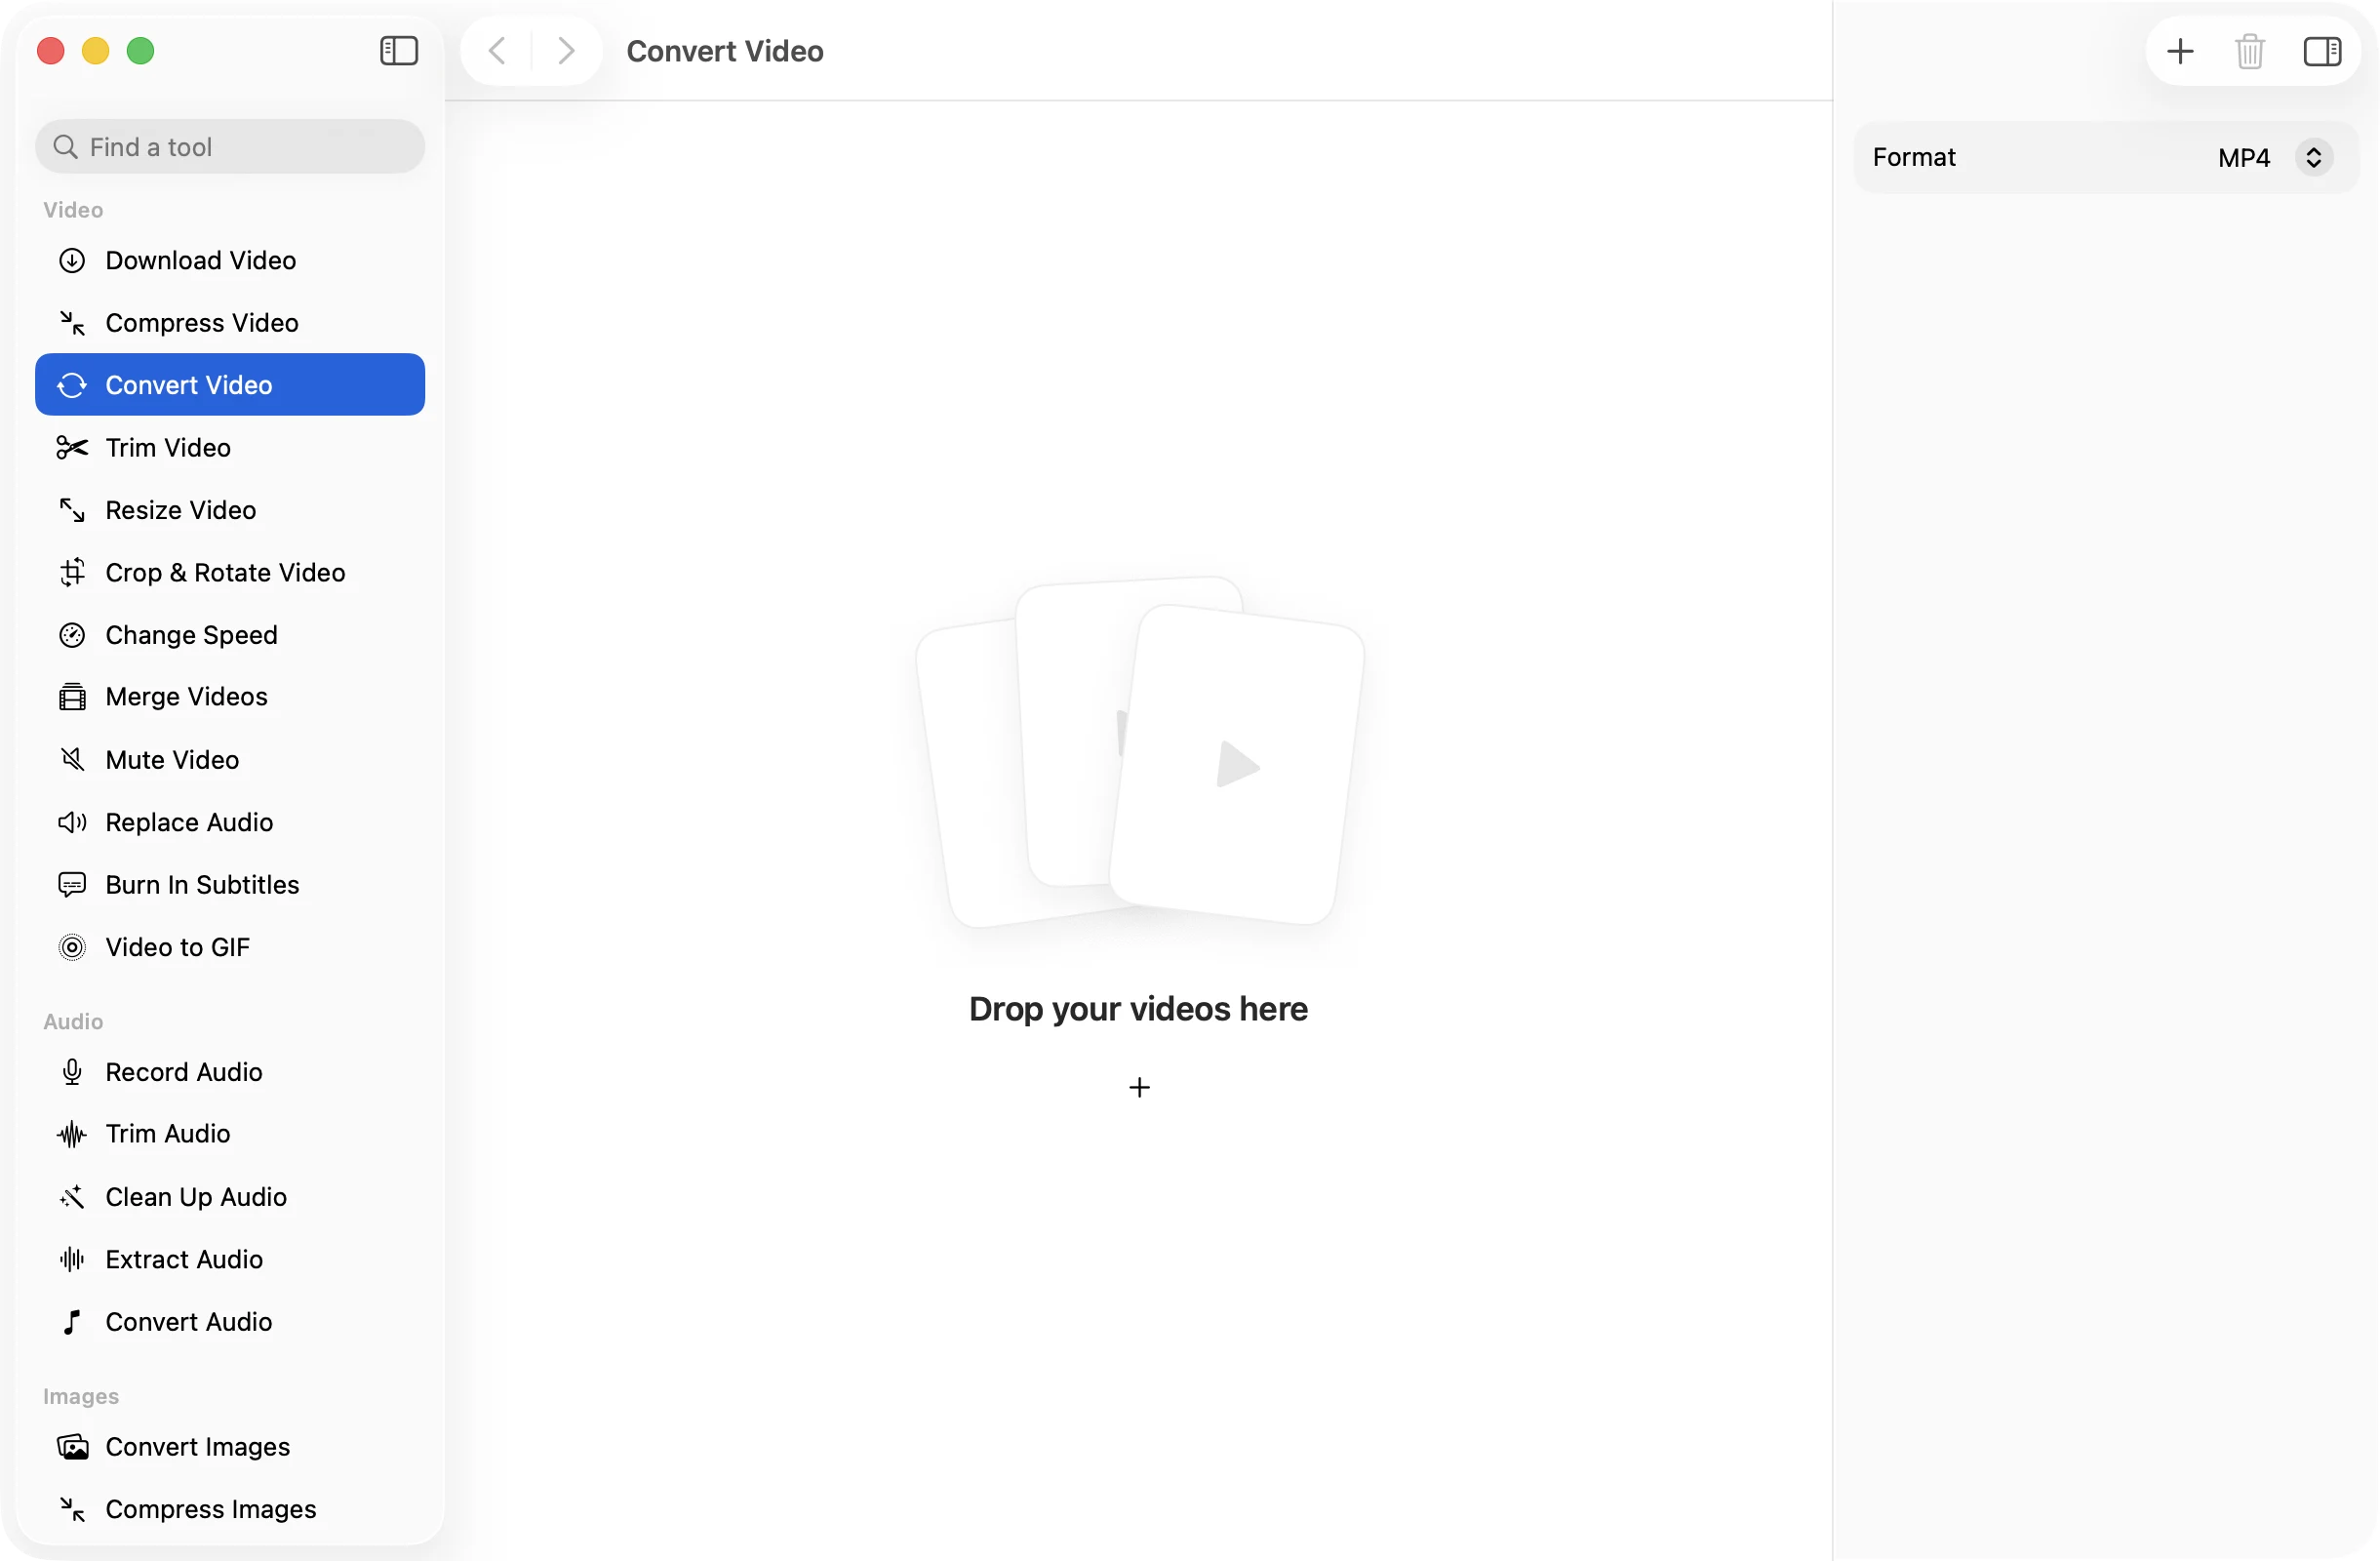Click the stacked video cards drop illustration
Image resolution: width=2380 pixels, height=1561 pixels.
1140,752
